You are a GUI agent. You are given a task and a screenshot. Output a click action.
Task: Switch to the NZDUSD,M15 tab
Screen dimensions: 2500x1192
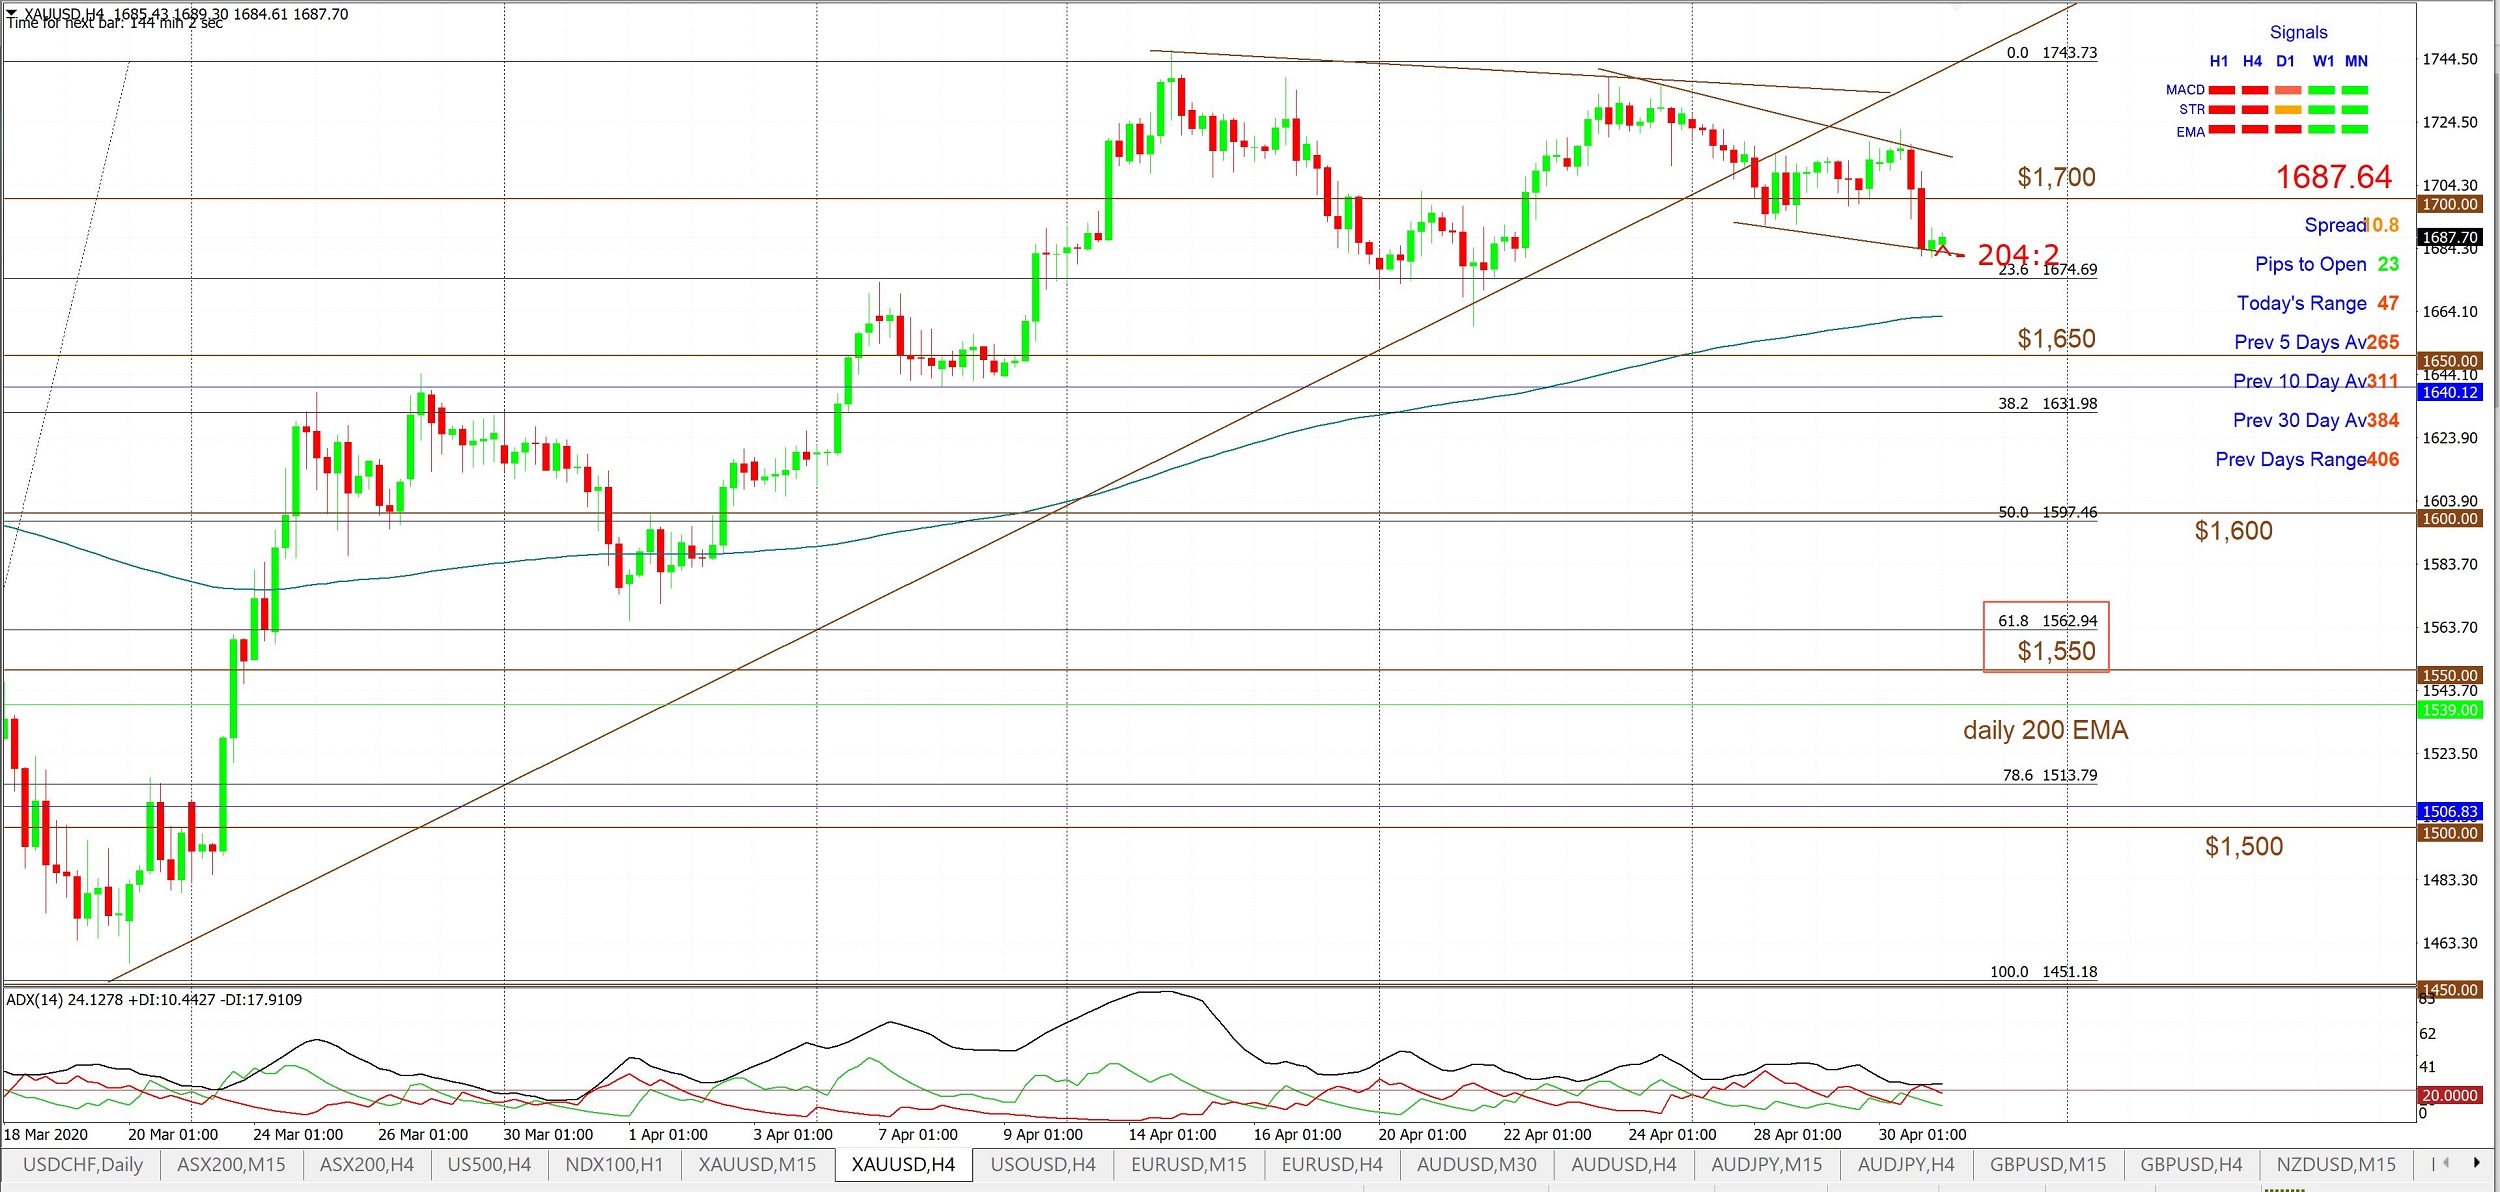(x=2336, y=1164)
